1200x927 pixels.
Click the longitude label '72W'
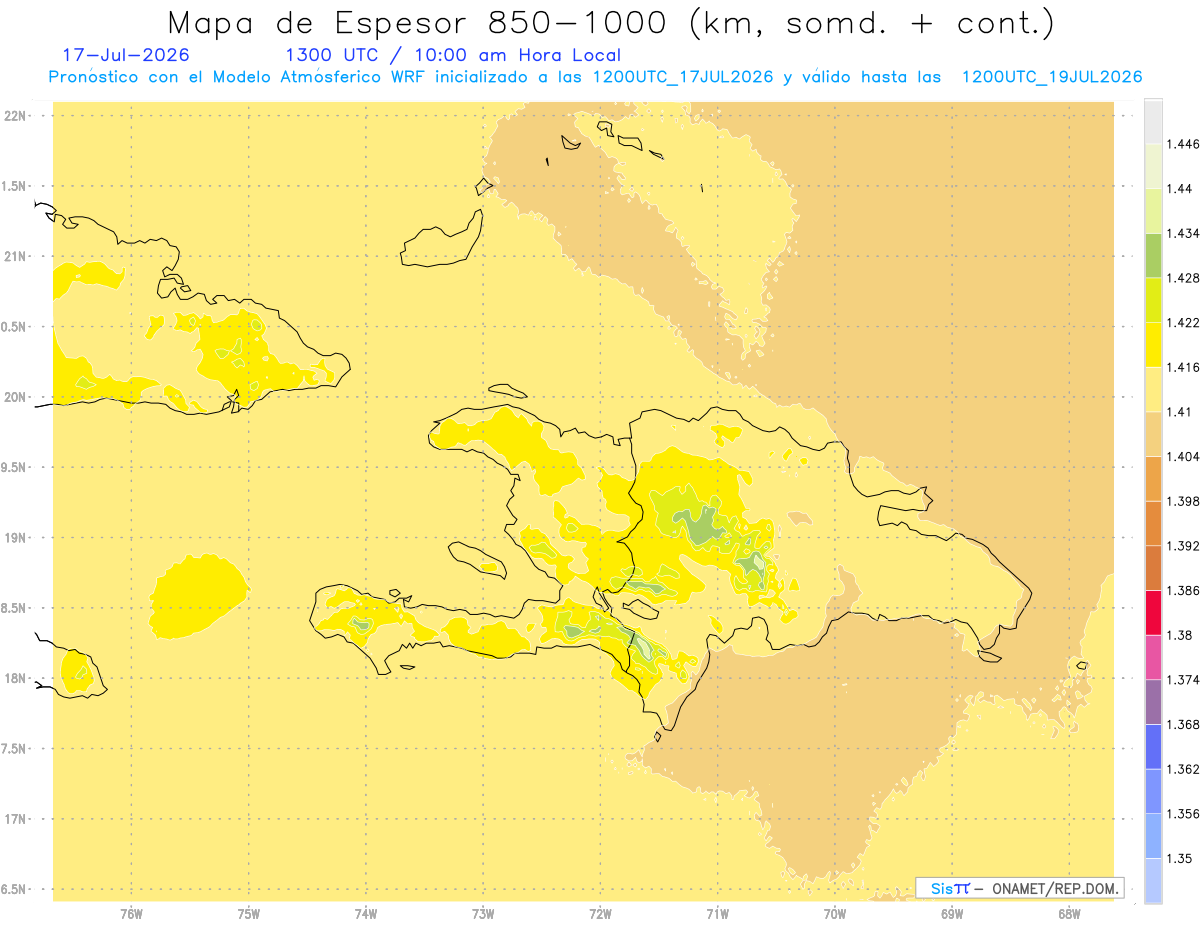click(600, 913)
